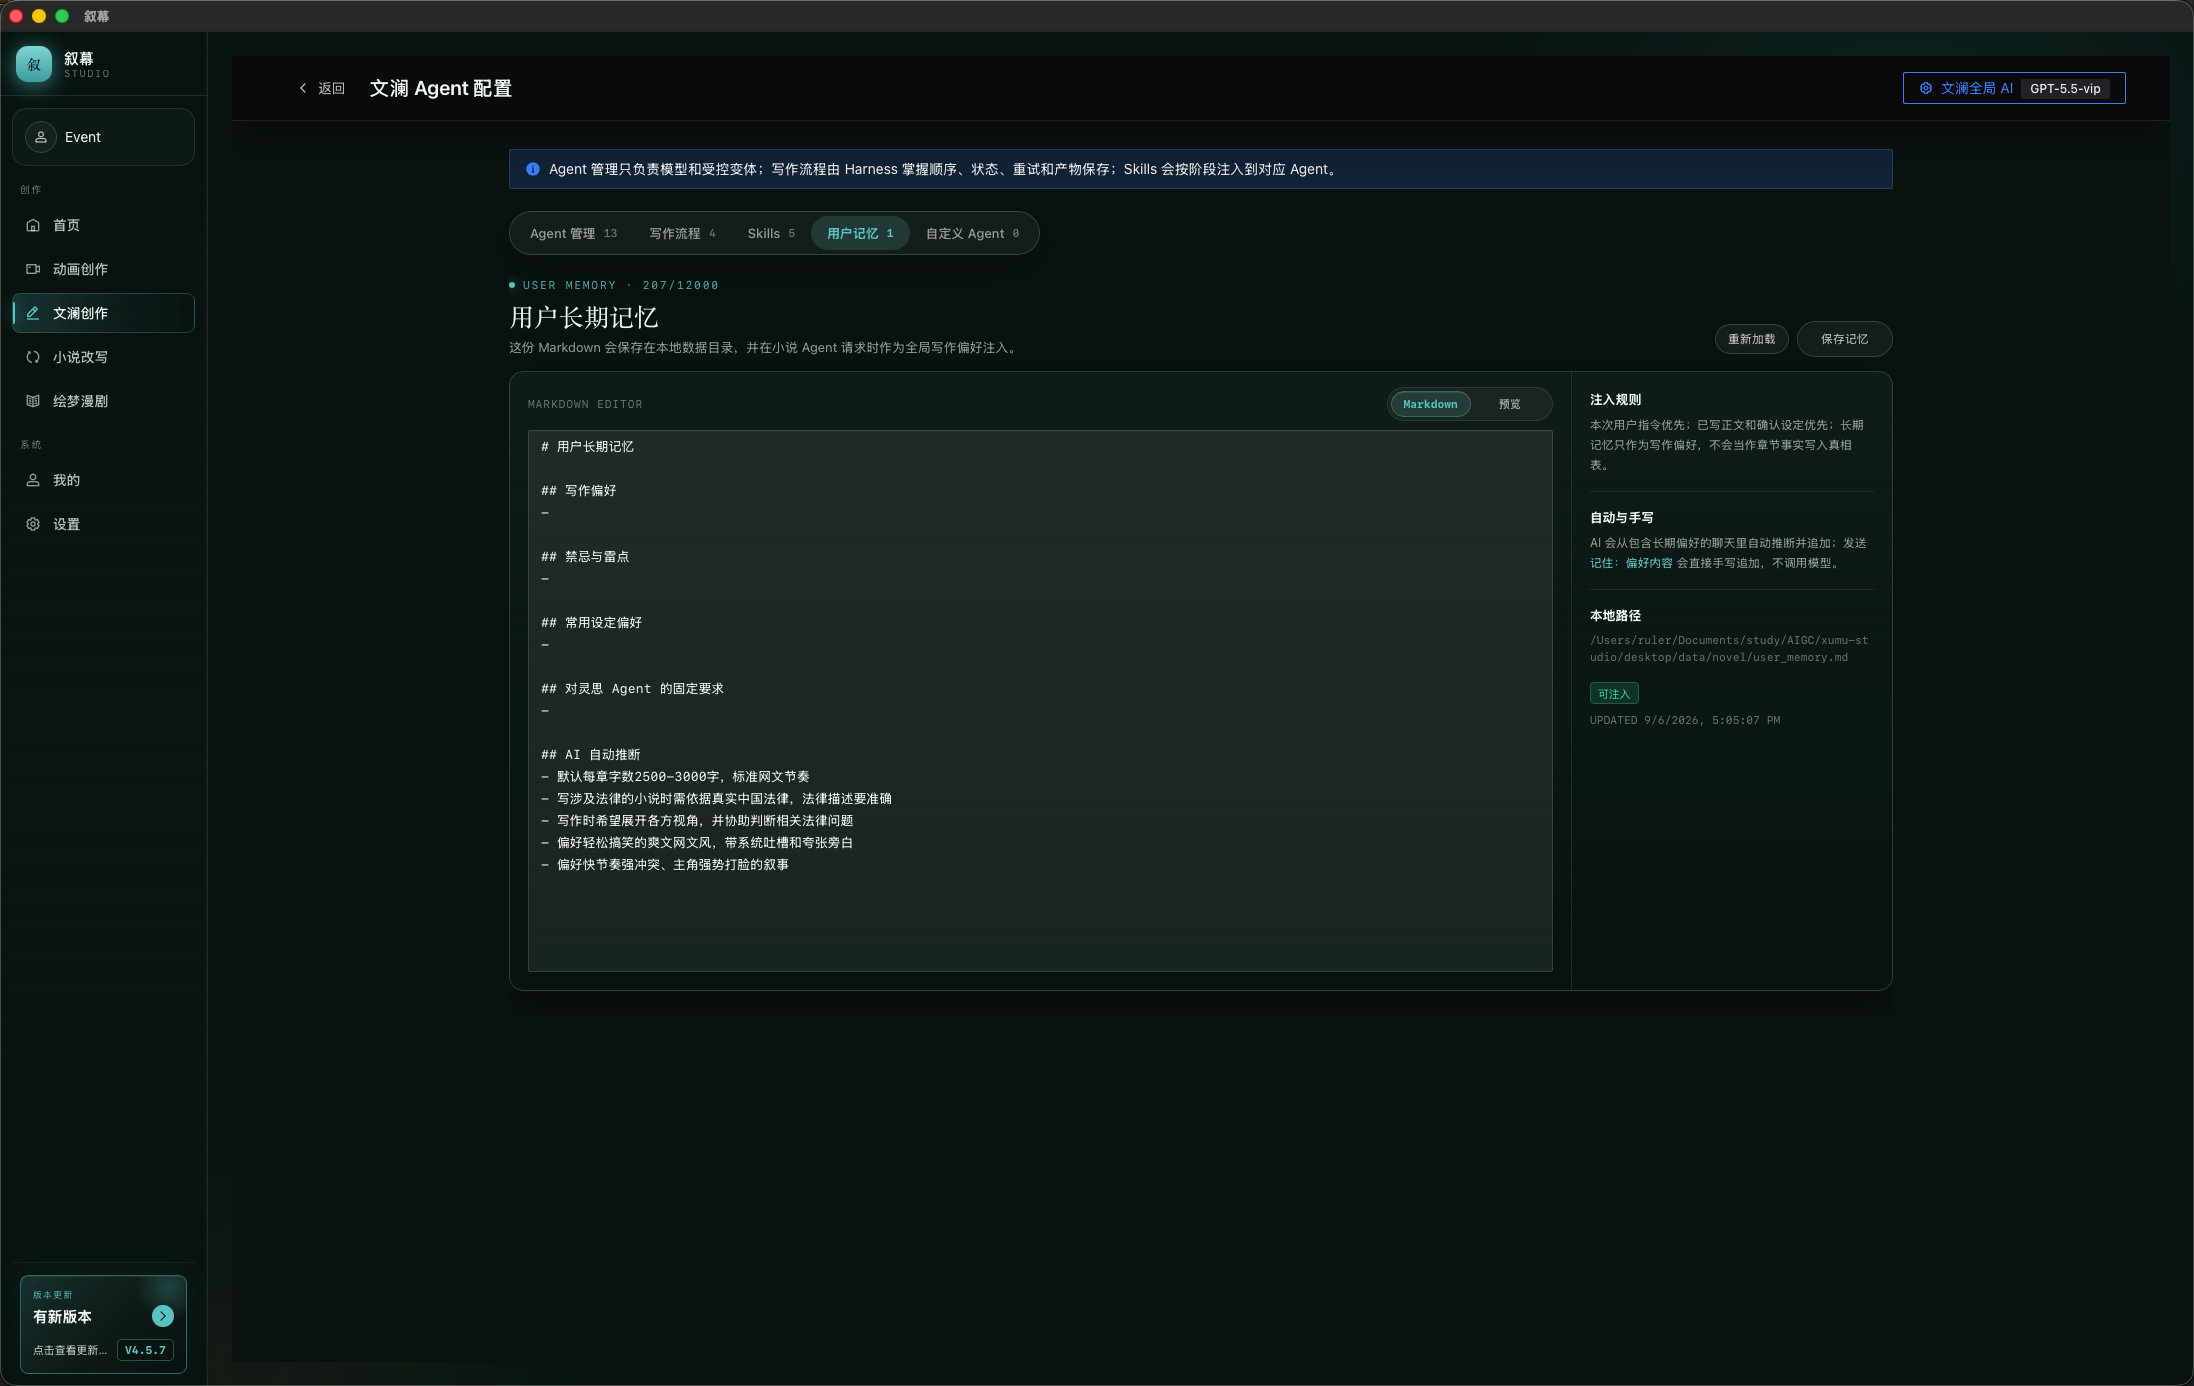Open the Agent 管理 tab
The image size is (2194, 1386).
tap(573, 233)
